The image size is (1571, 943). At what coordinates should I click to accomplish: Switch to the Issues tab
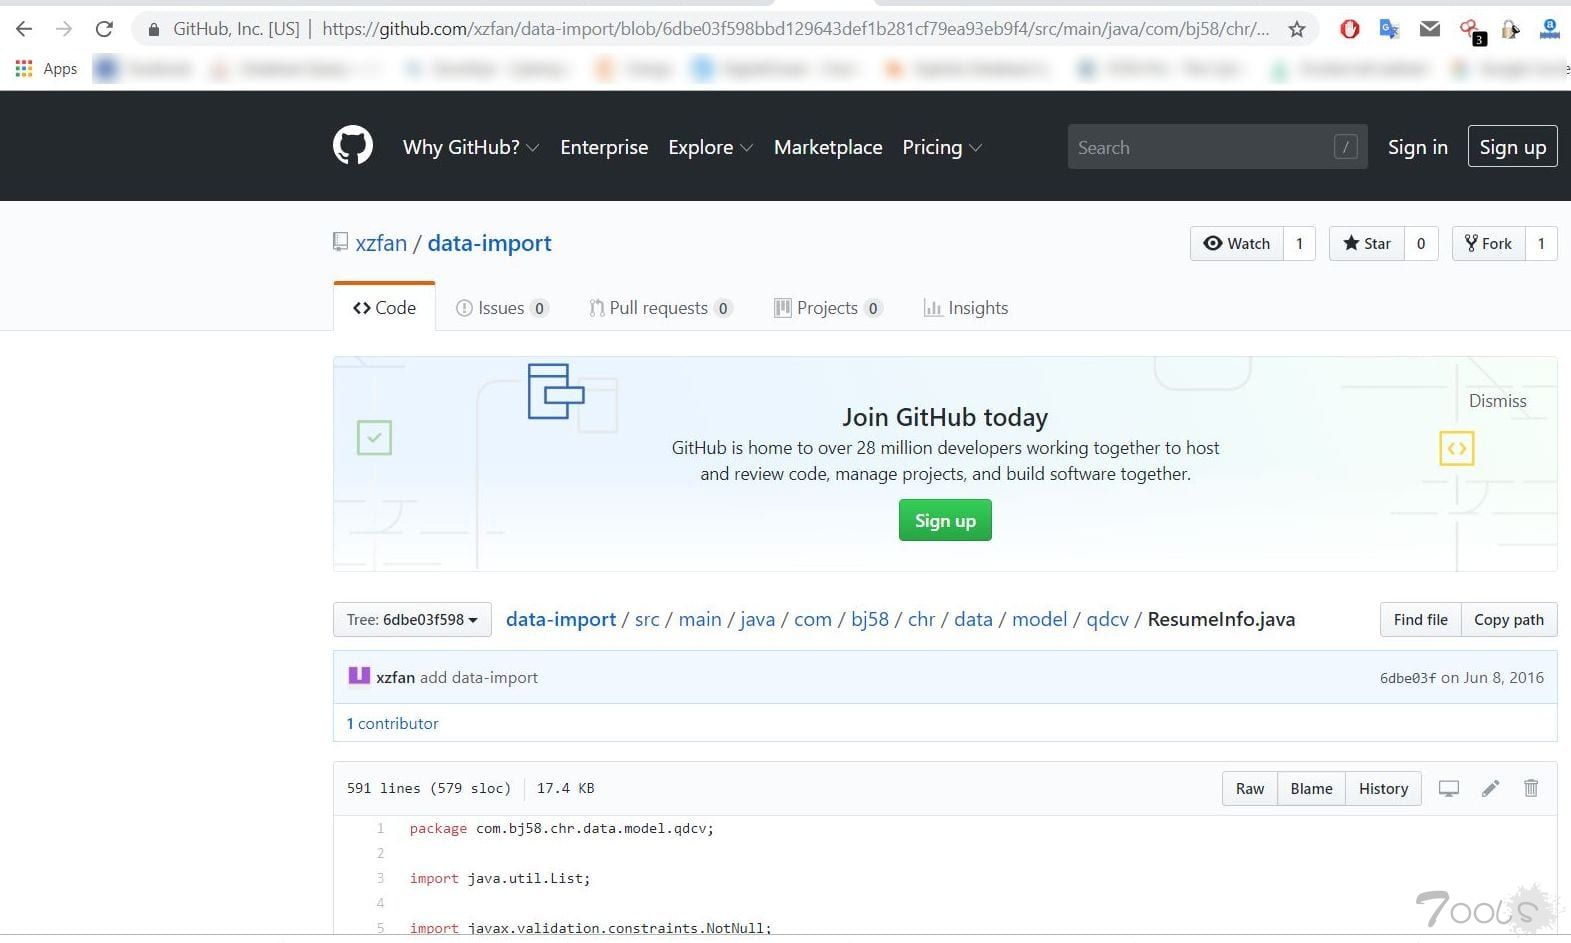[501, 308]
